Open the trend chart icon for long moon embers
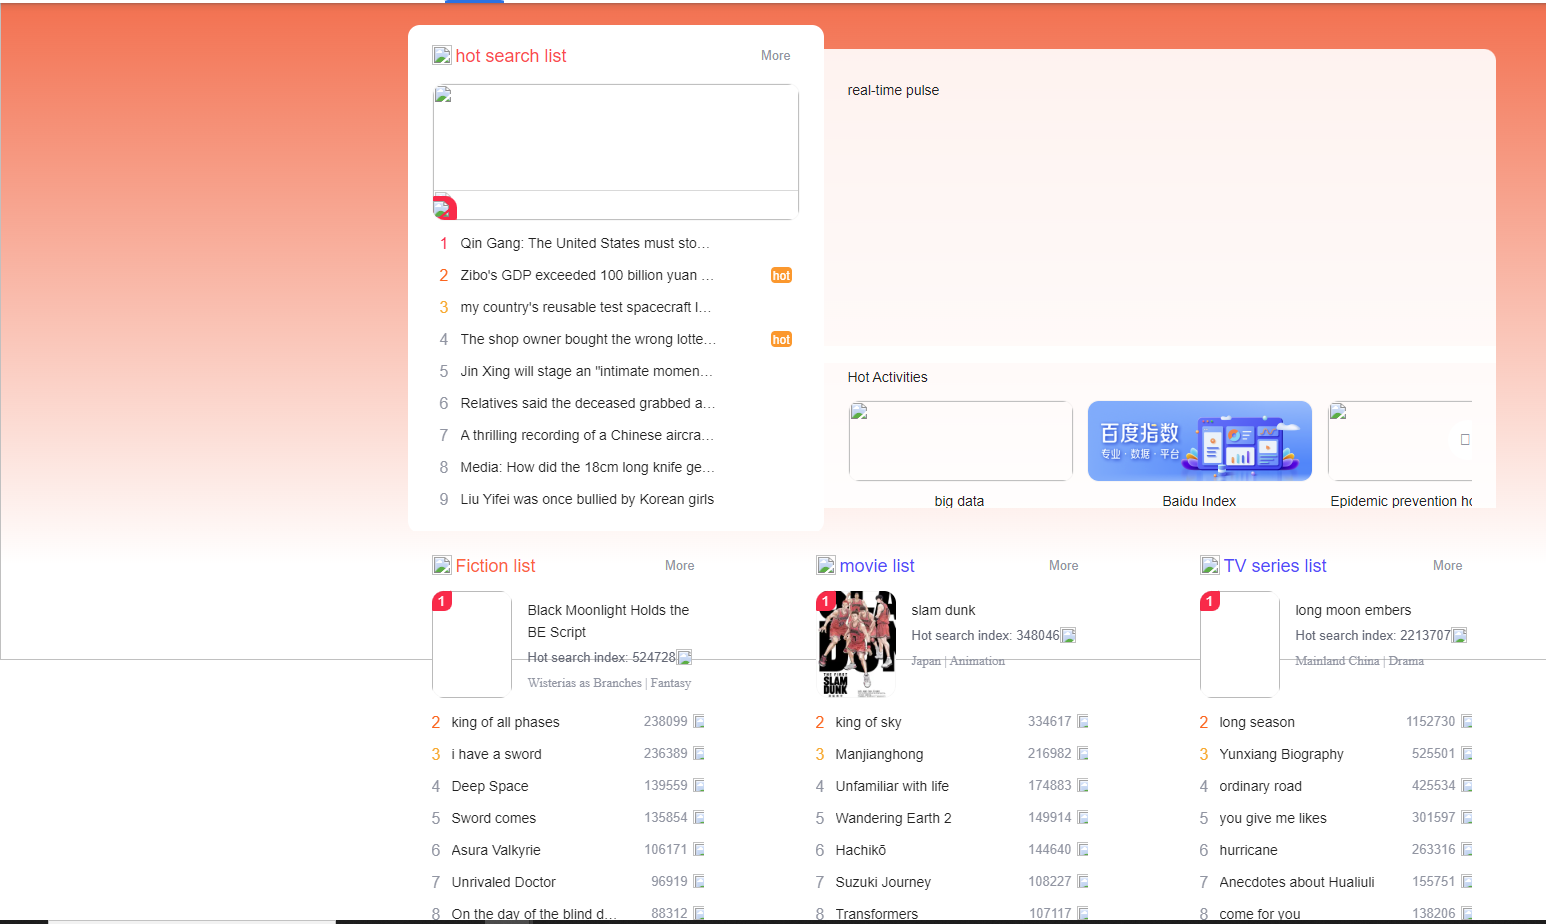 coord(1459,635)
